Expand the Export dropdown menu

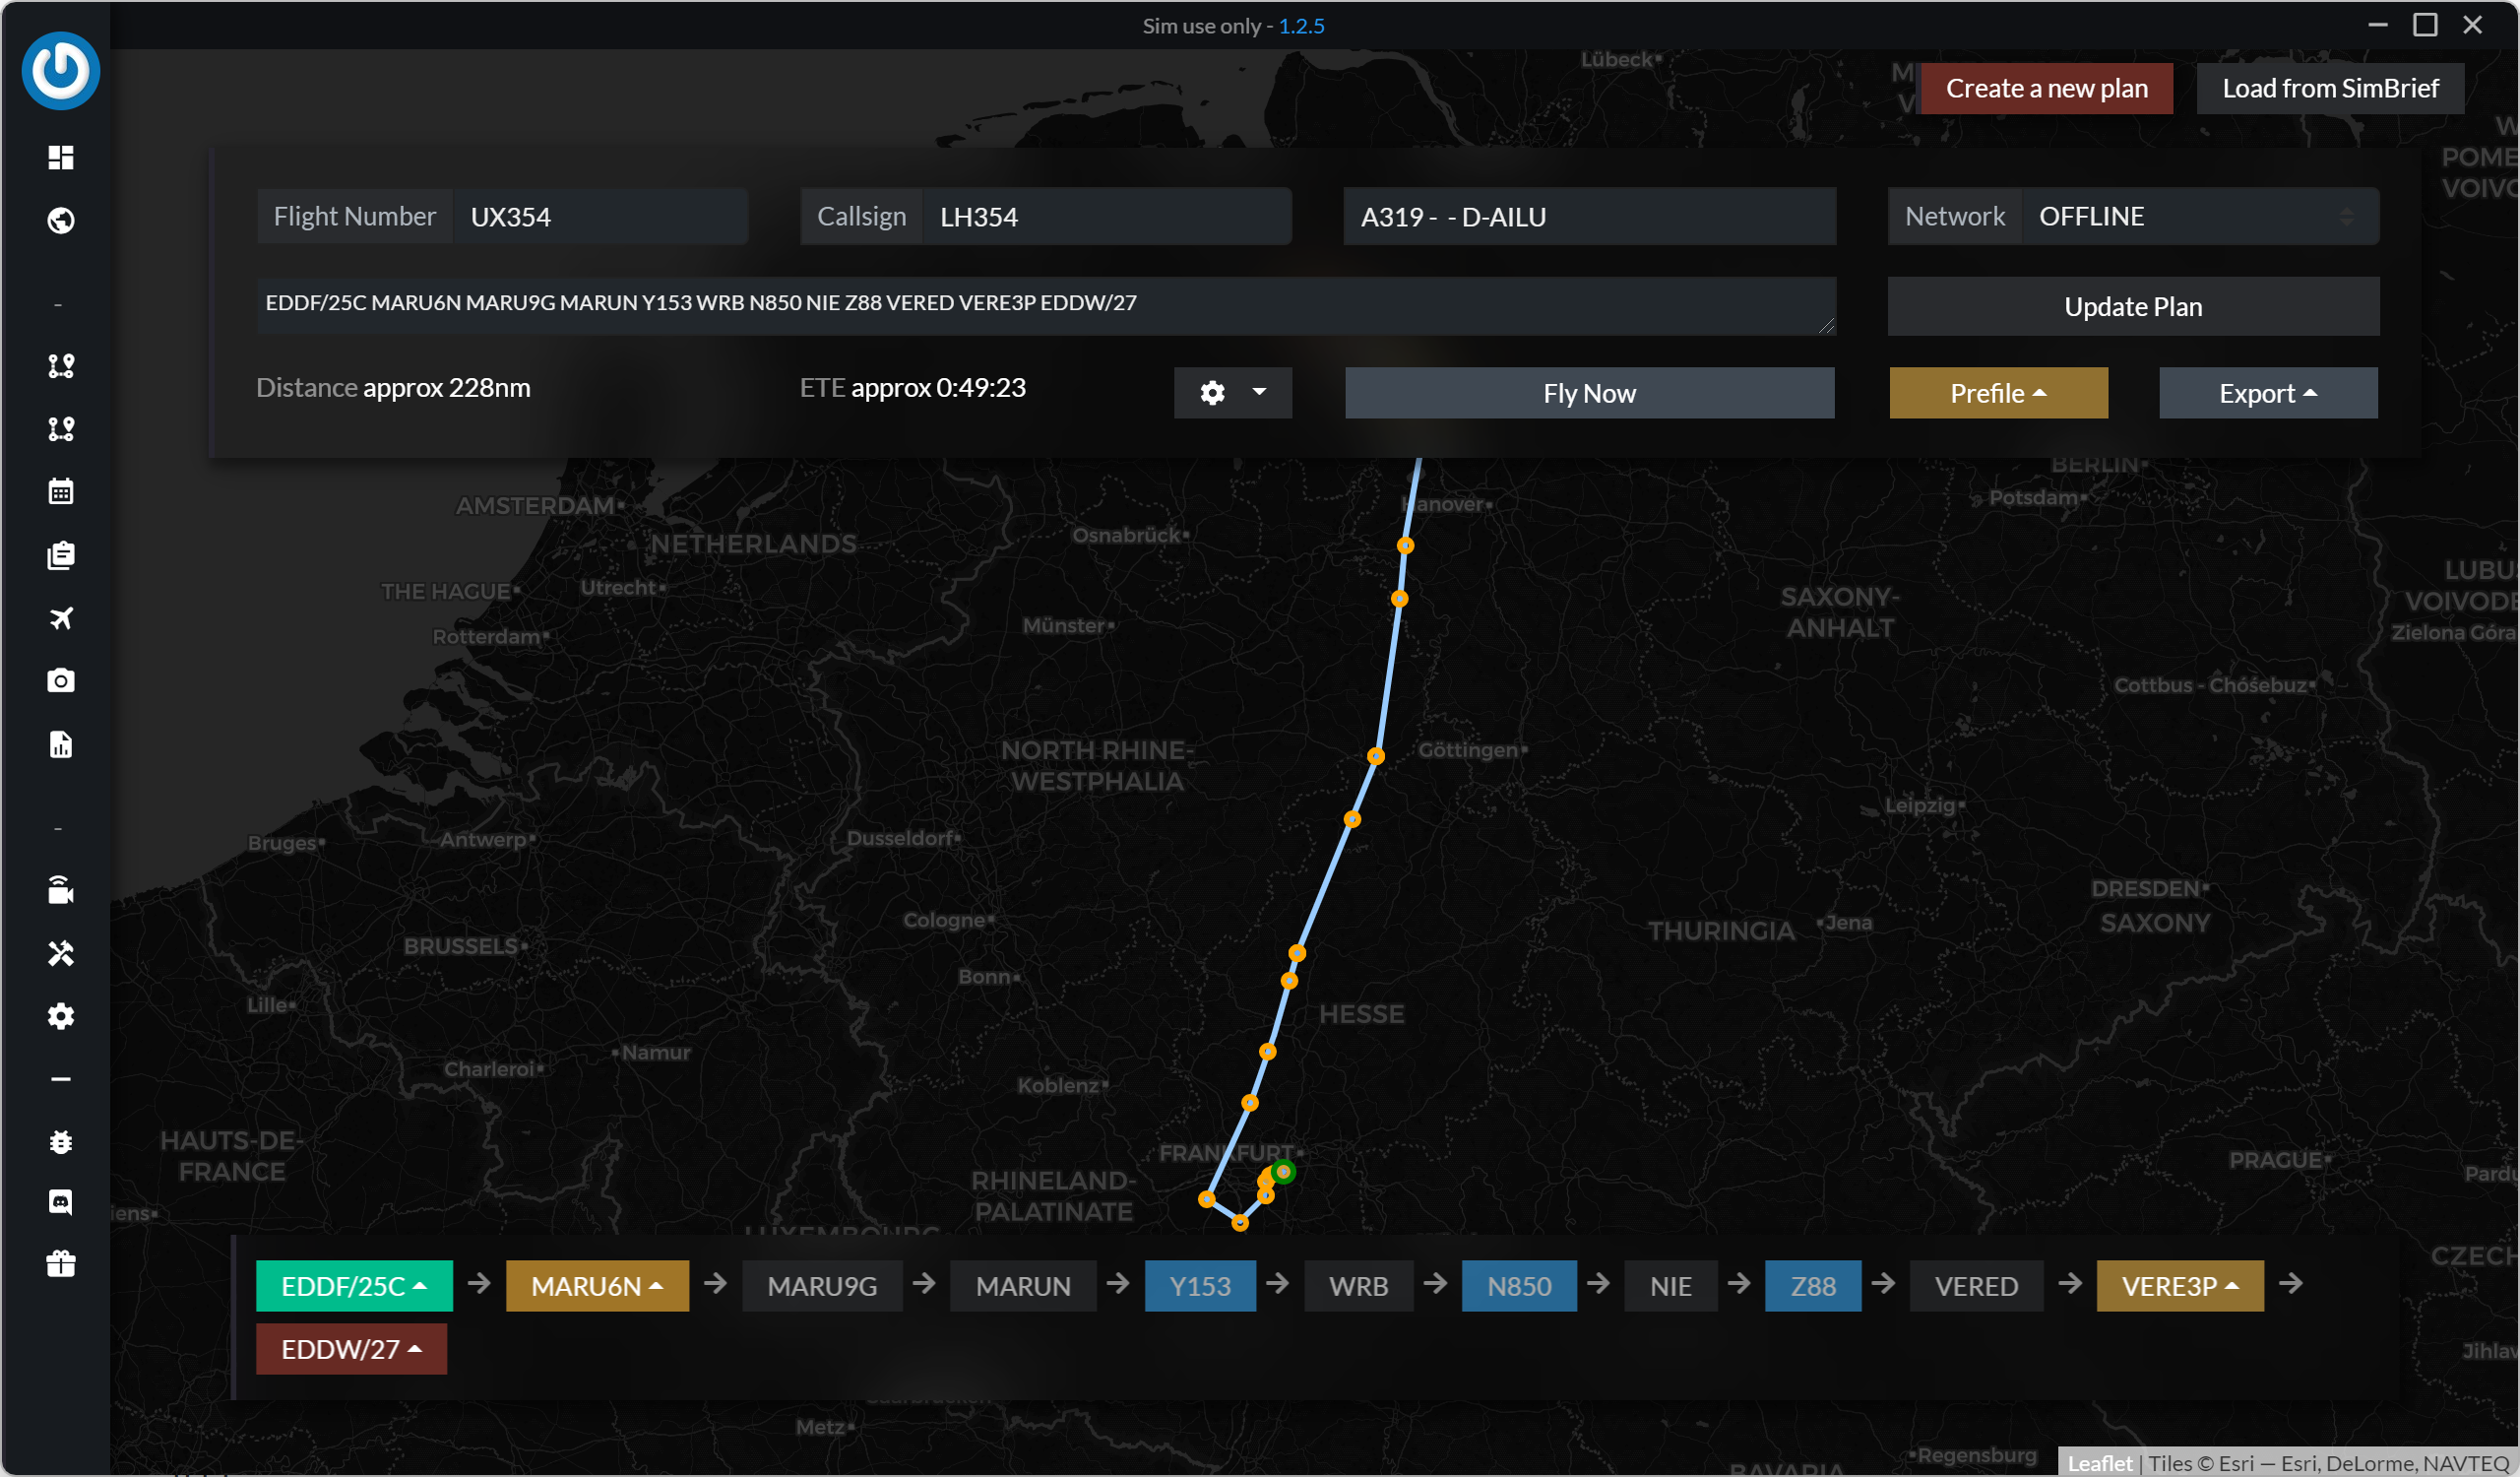[2268, 393]
